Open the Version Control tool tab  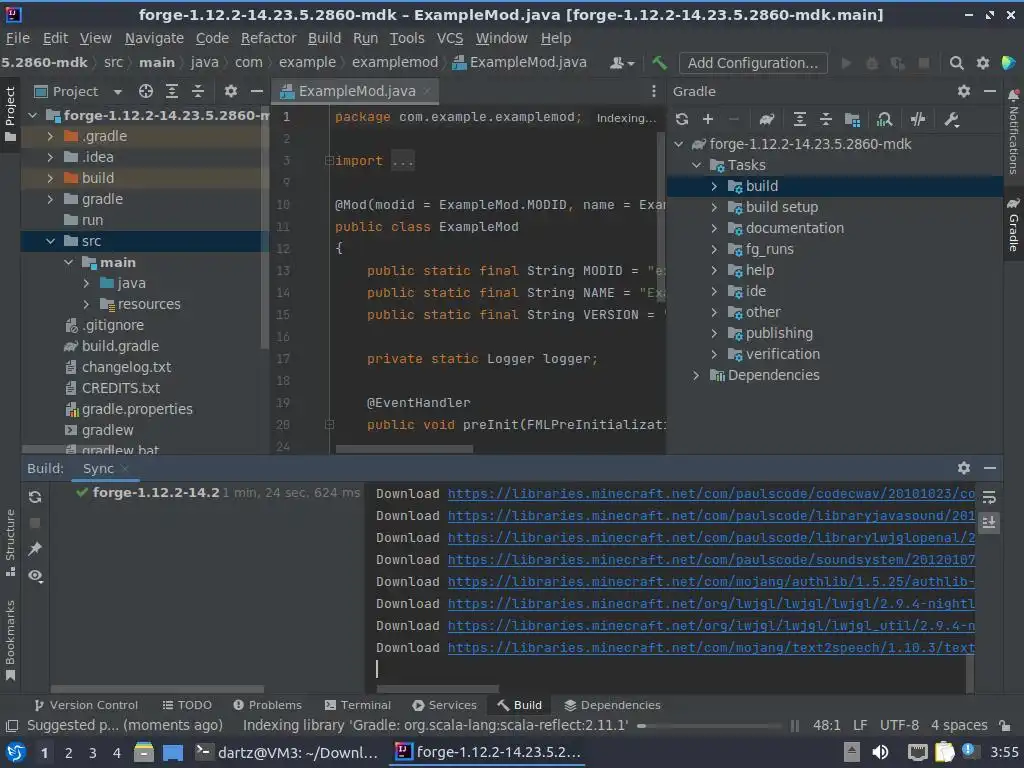tap(86, 705)
